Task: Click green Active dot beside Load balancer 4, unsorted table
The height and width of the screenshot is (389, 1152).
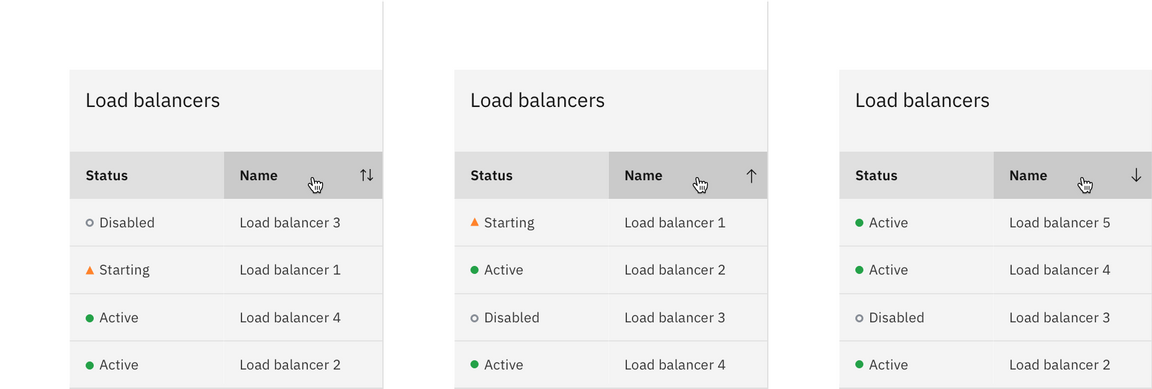Action: pos(90,318)
